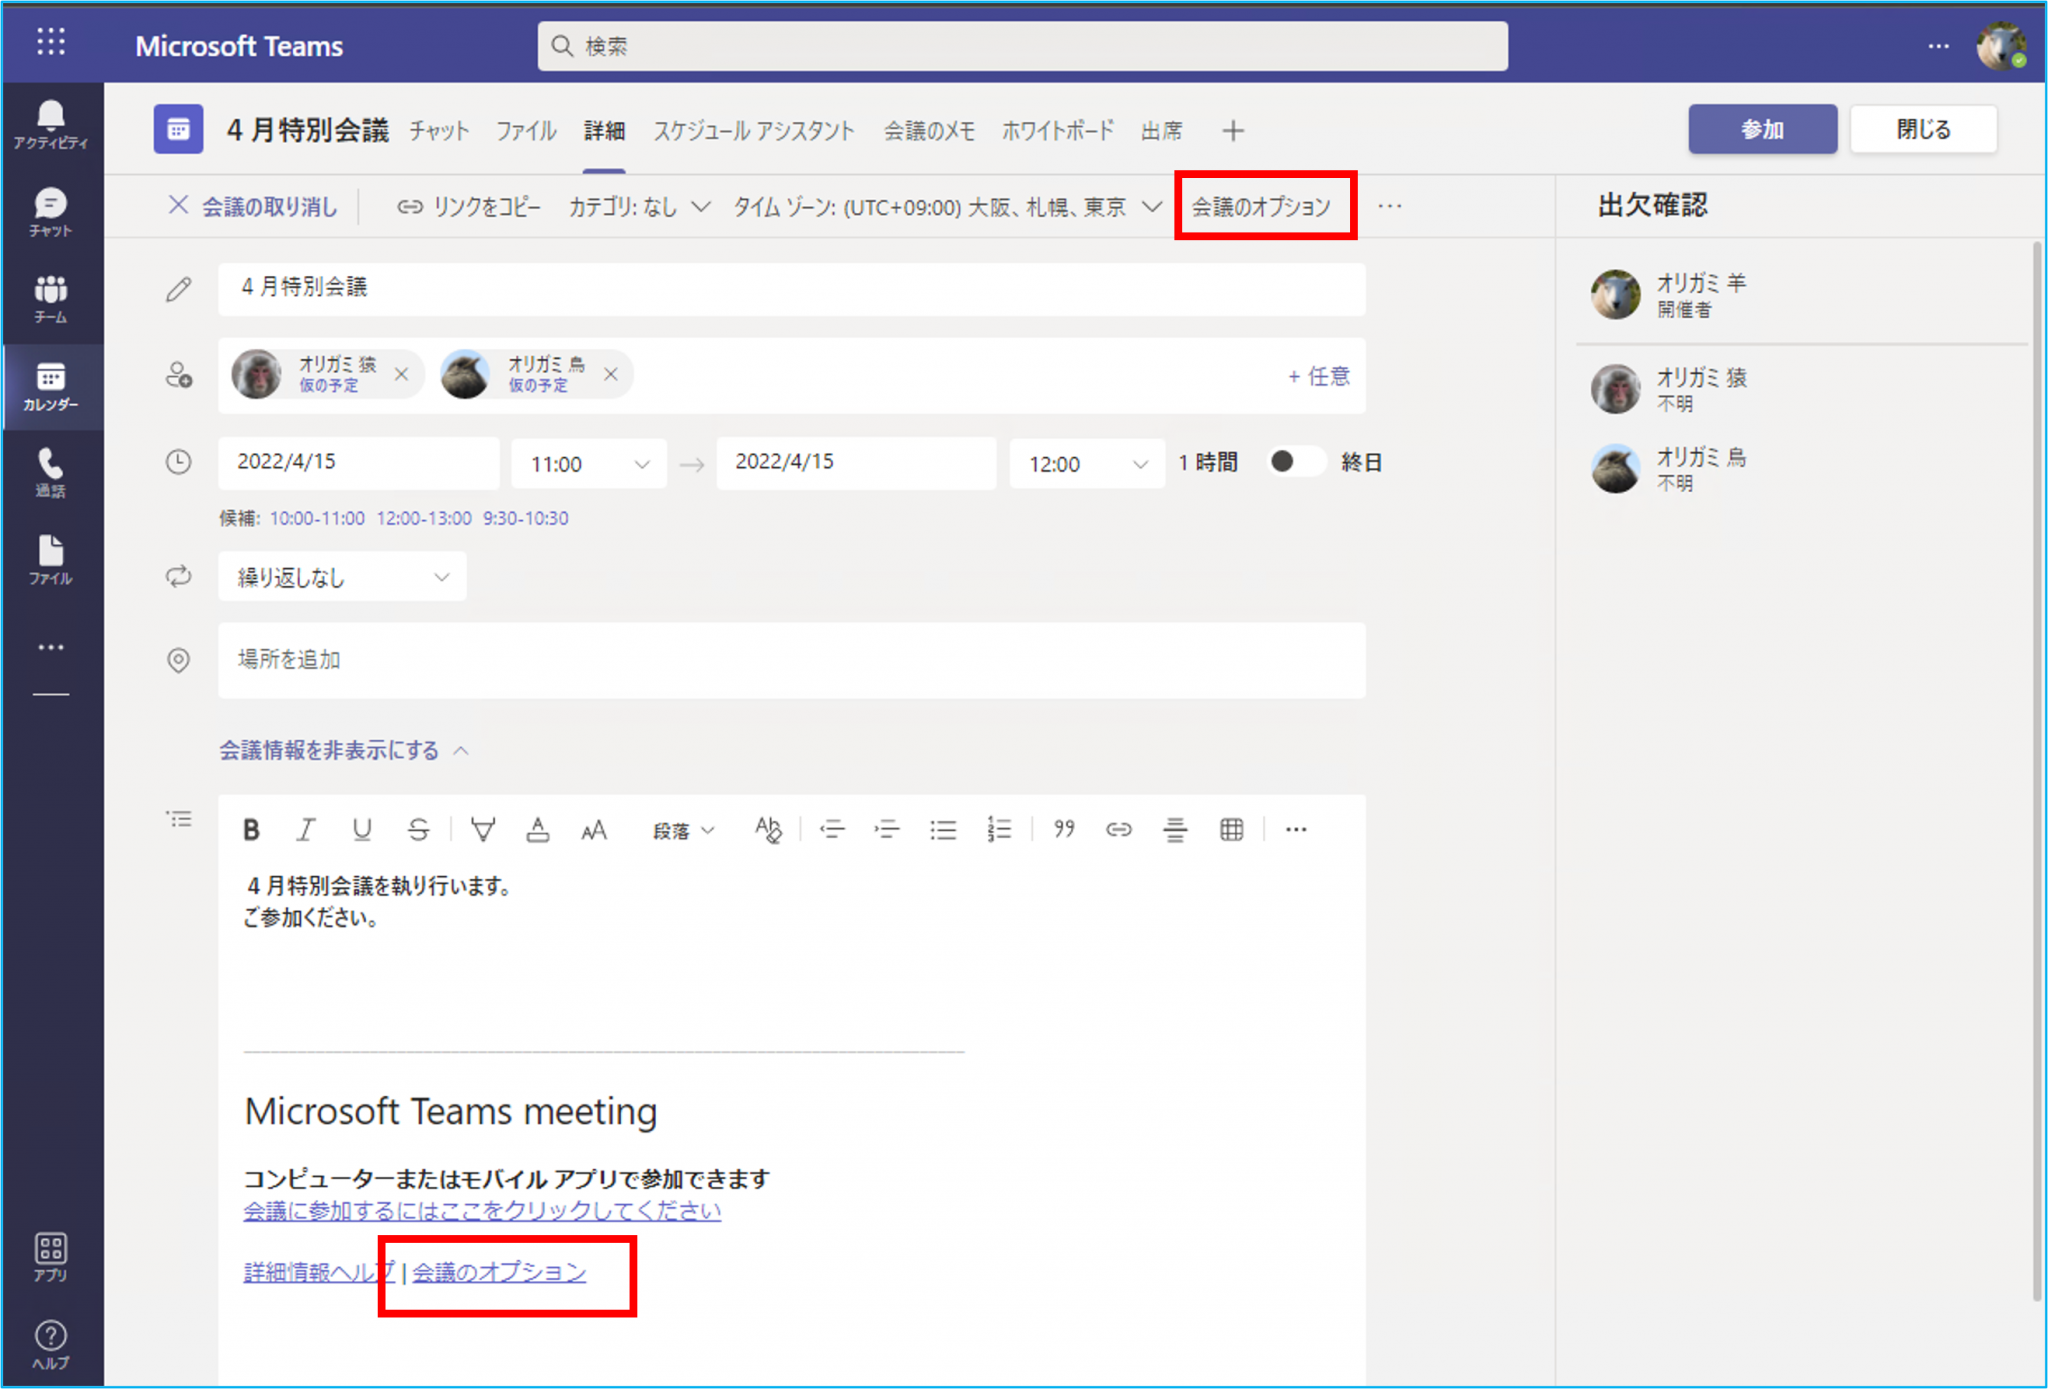Switch to the チャット tab
Image resolution: width=2048 pixels, height=1389 pixels.
coord(439,130)
